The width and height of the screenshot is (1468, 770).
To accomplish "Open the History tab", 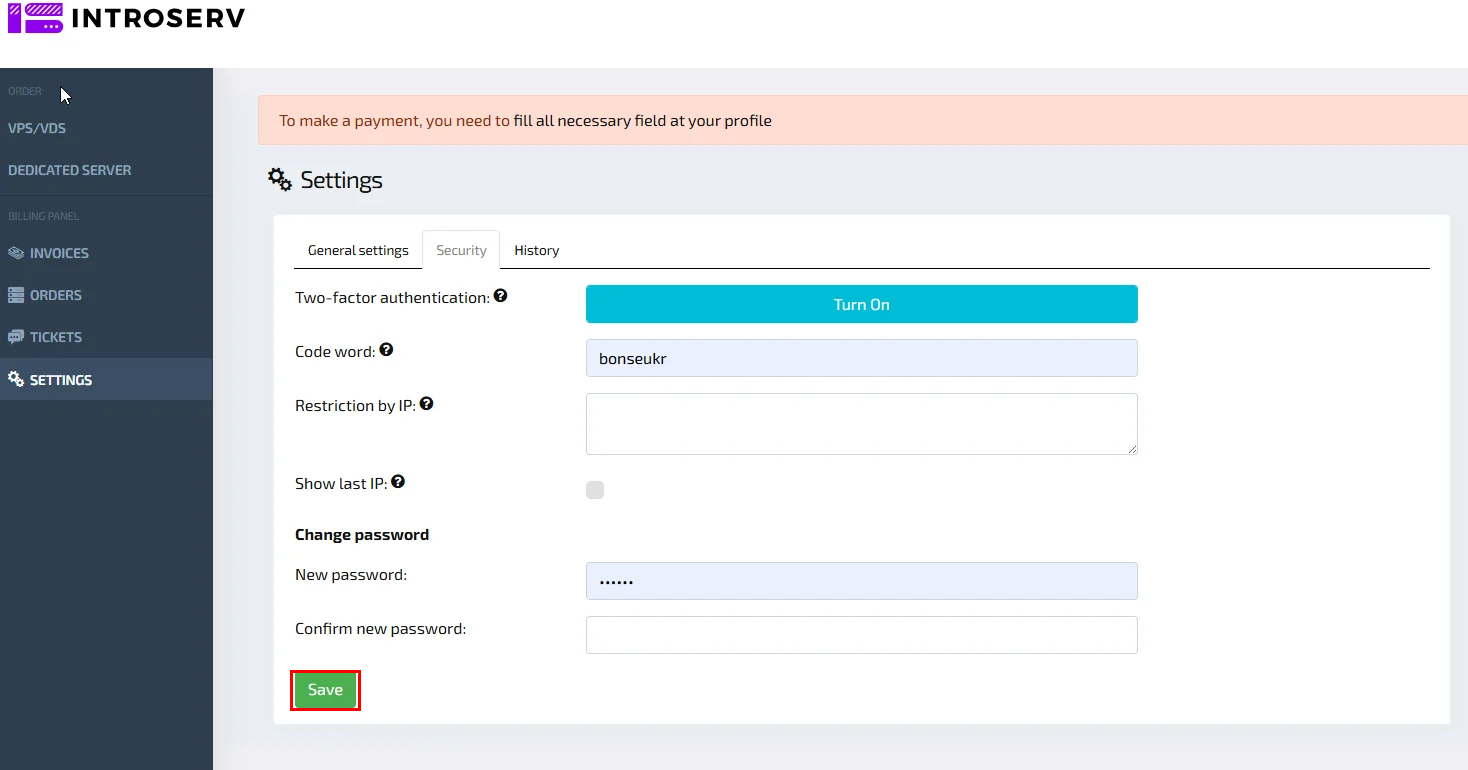I will [536, 250].
